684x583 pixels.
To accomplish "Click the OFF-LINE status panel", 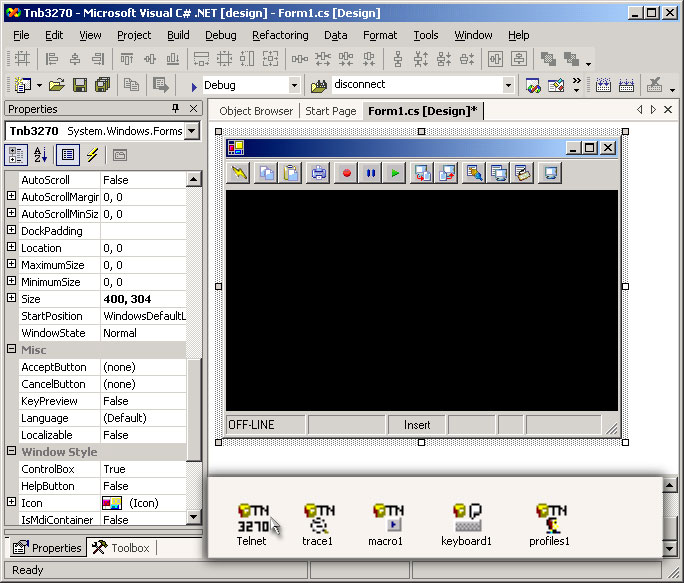I will coord(266,425).
